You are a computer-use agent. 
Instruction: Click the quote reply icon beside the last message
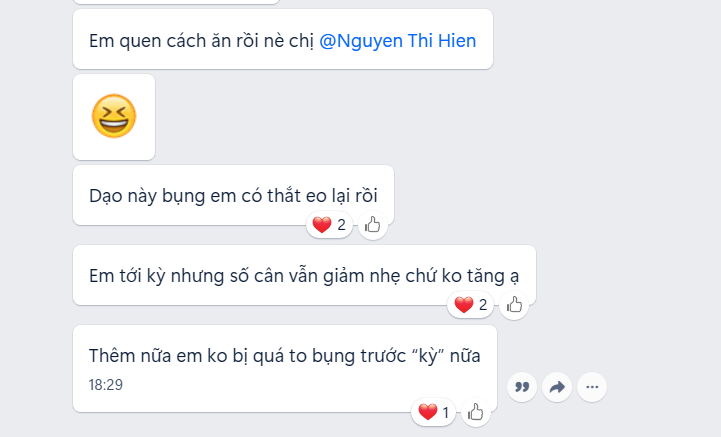522,387
